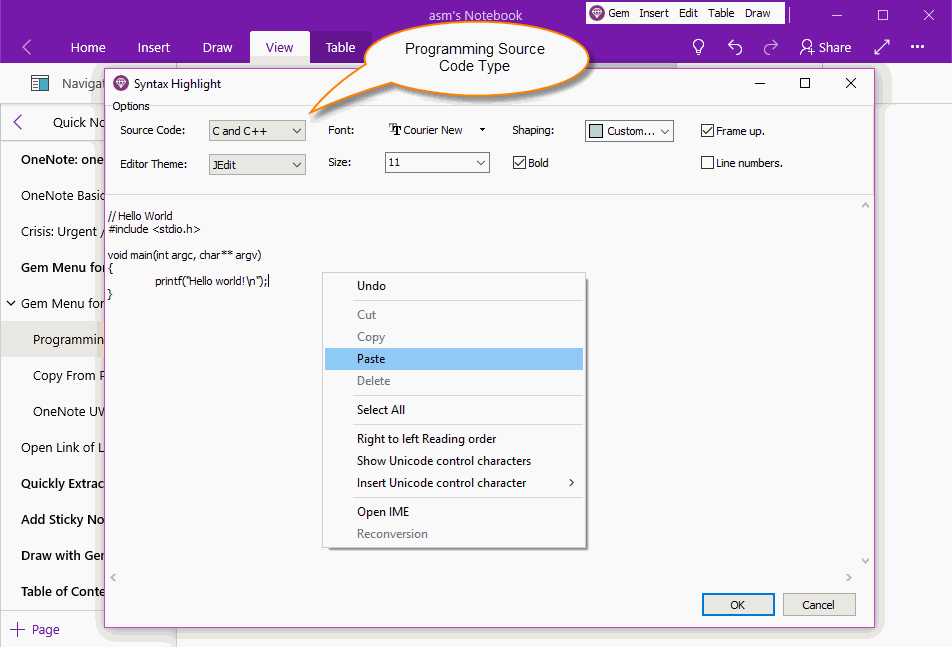Viewport: 952px width, 647px height.
Task: Open the Gem add-in Draw menu
Action: pyautogui.click(x=757, y=13)
